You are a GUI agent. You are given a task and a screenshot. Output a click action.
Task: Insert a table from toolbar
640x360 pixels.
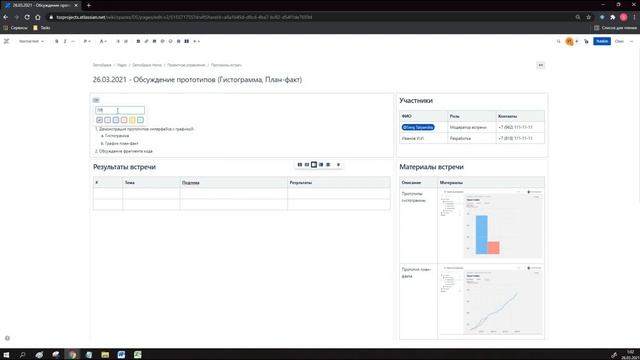[x=178, y=41]
